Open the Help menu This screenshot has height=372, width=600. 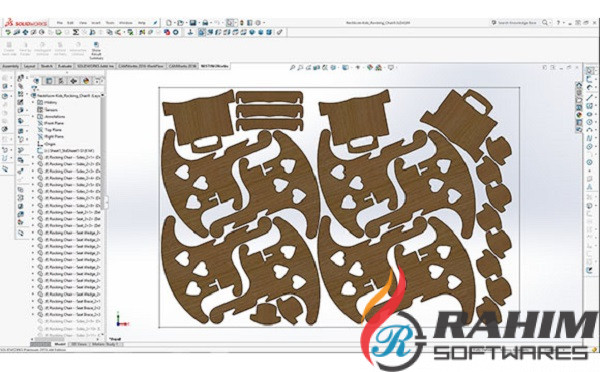pyautogui.click(x=142, y=23)
